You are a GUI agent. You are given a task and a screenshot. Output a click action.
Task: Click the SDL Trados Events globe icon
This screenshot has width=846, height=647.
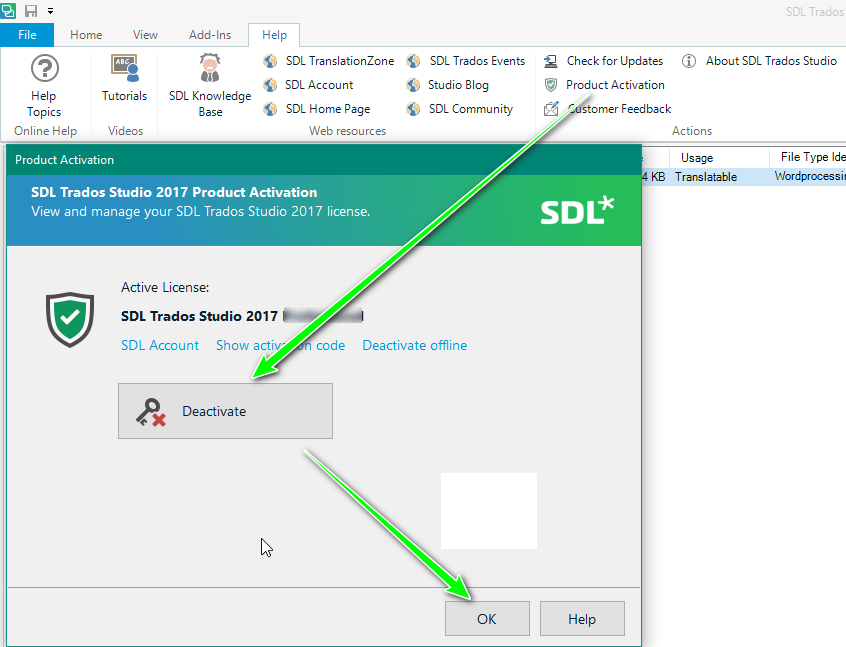pos(414,61)
